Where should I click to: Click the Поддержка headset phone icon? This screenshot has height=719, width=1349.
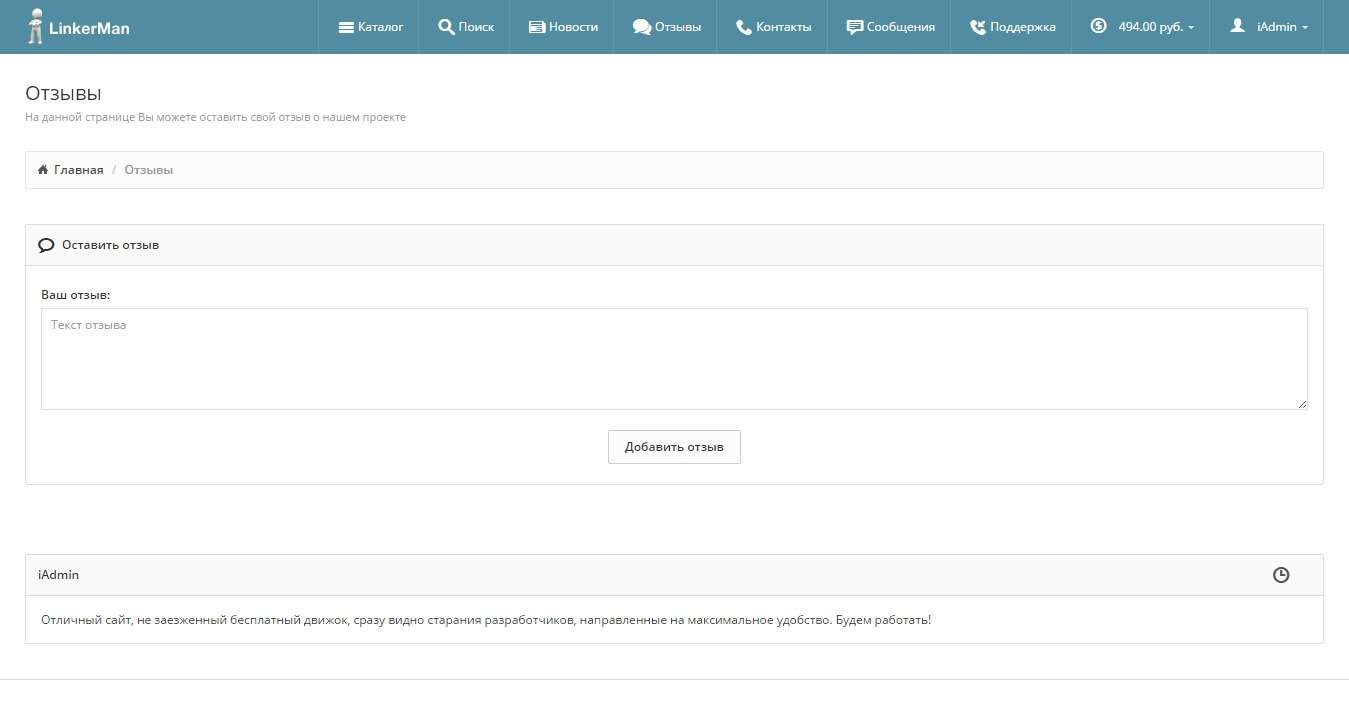click(x=978, y=27)
